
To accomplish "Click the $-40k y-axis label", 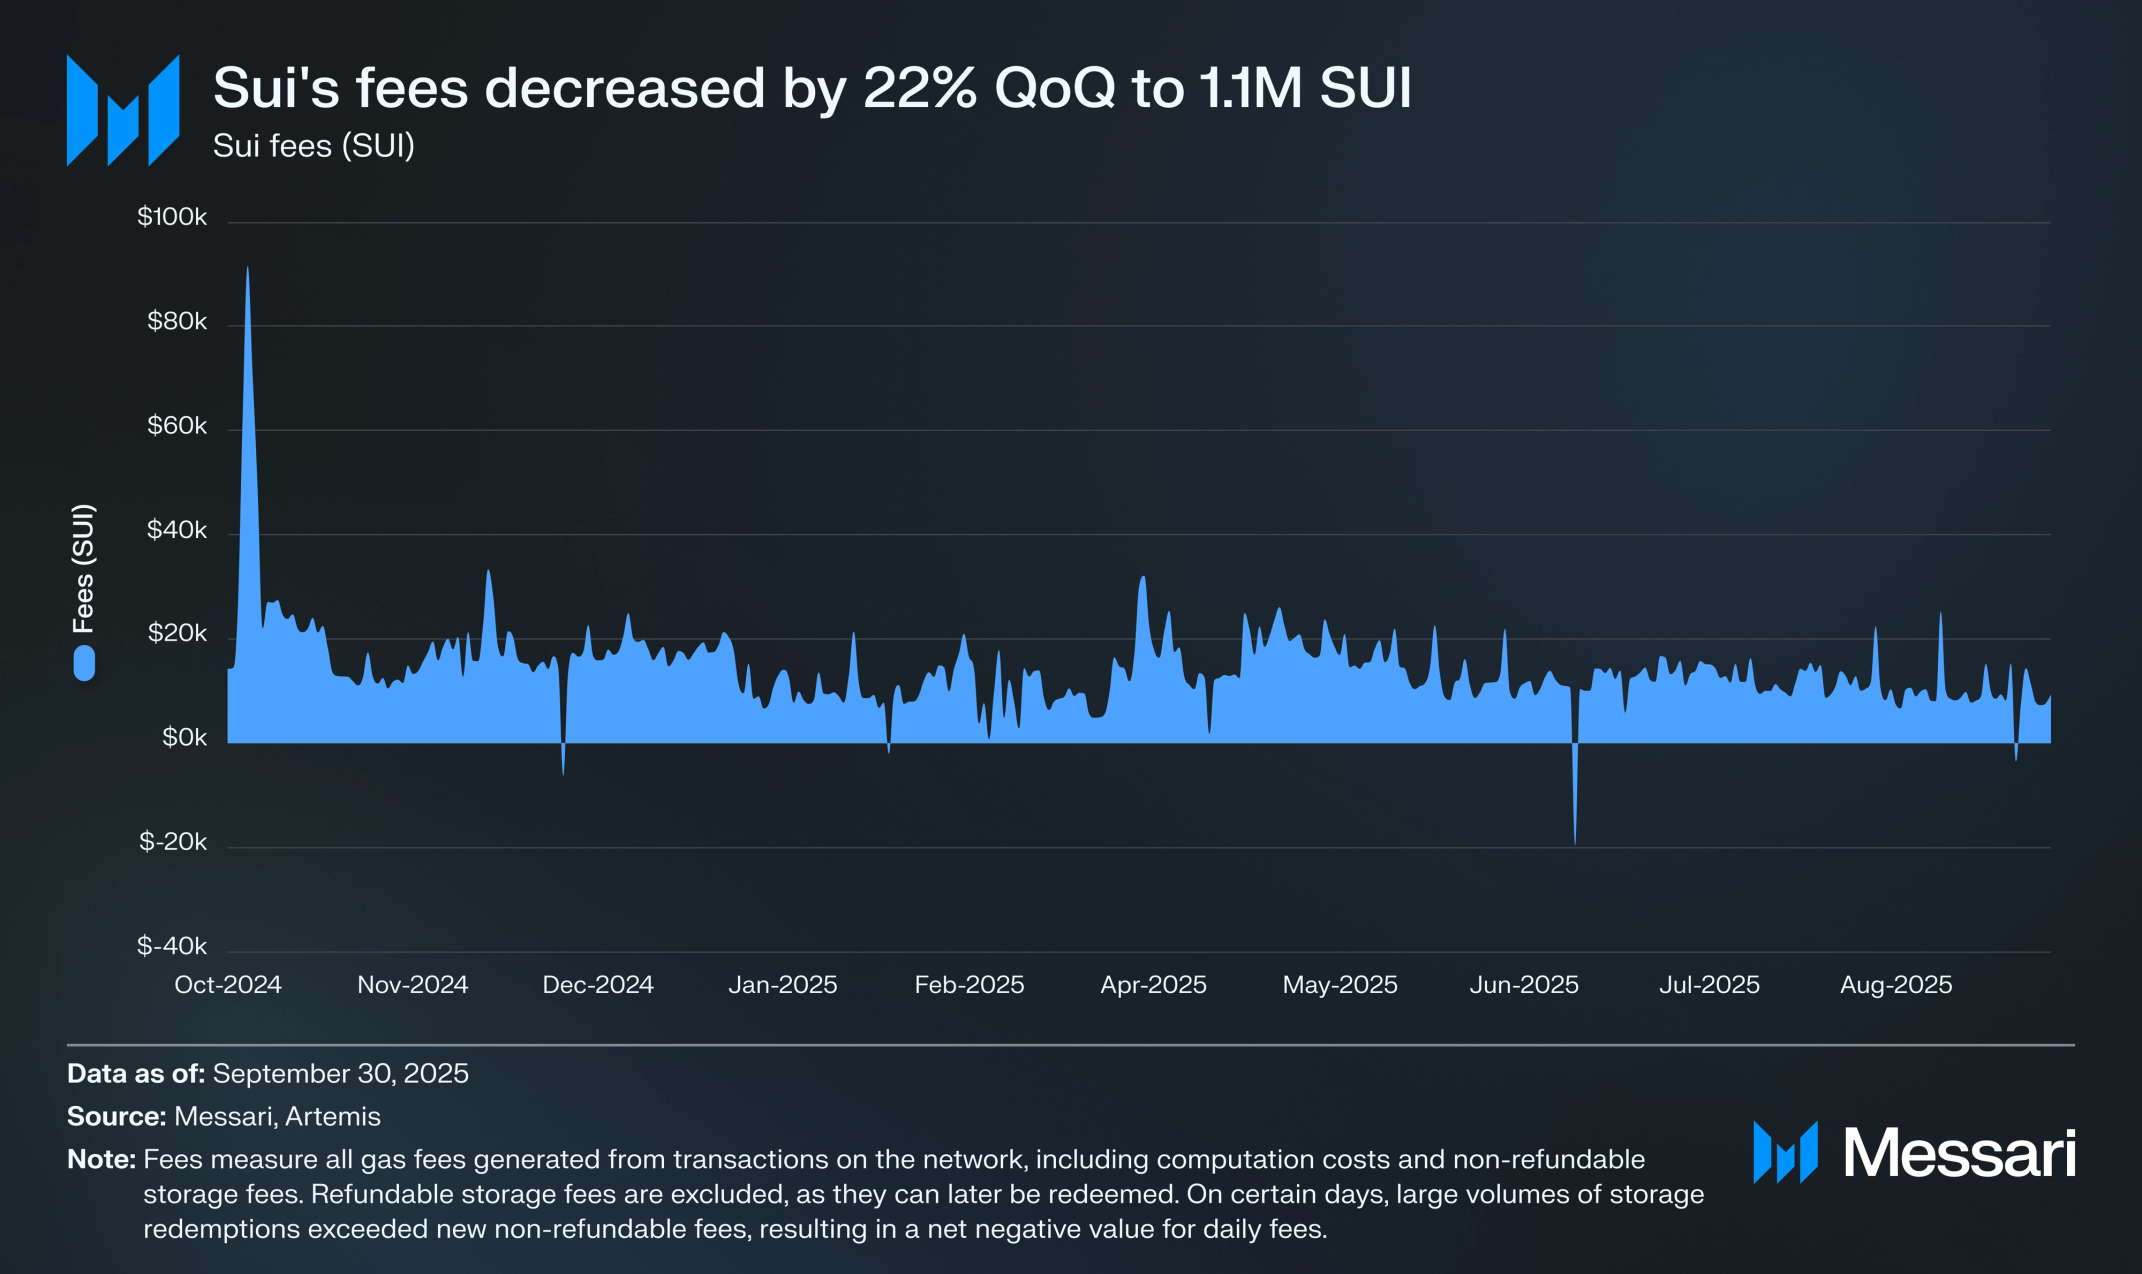I will click(172, 946).
